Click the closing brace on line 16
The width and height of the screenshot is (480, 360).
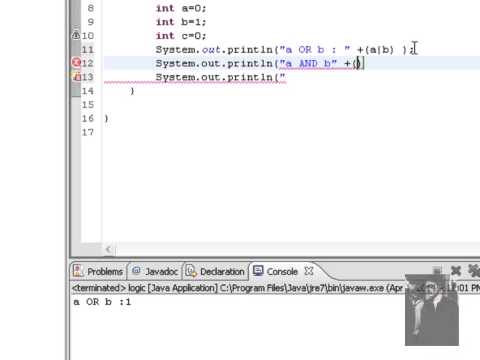106,118
